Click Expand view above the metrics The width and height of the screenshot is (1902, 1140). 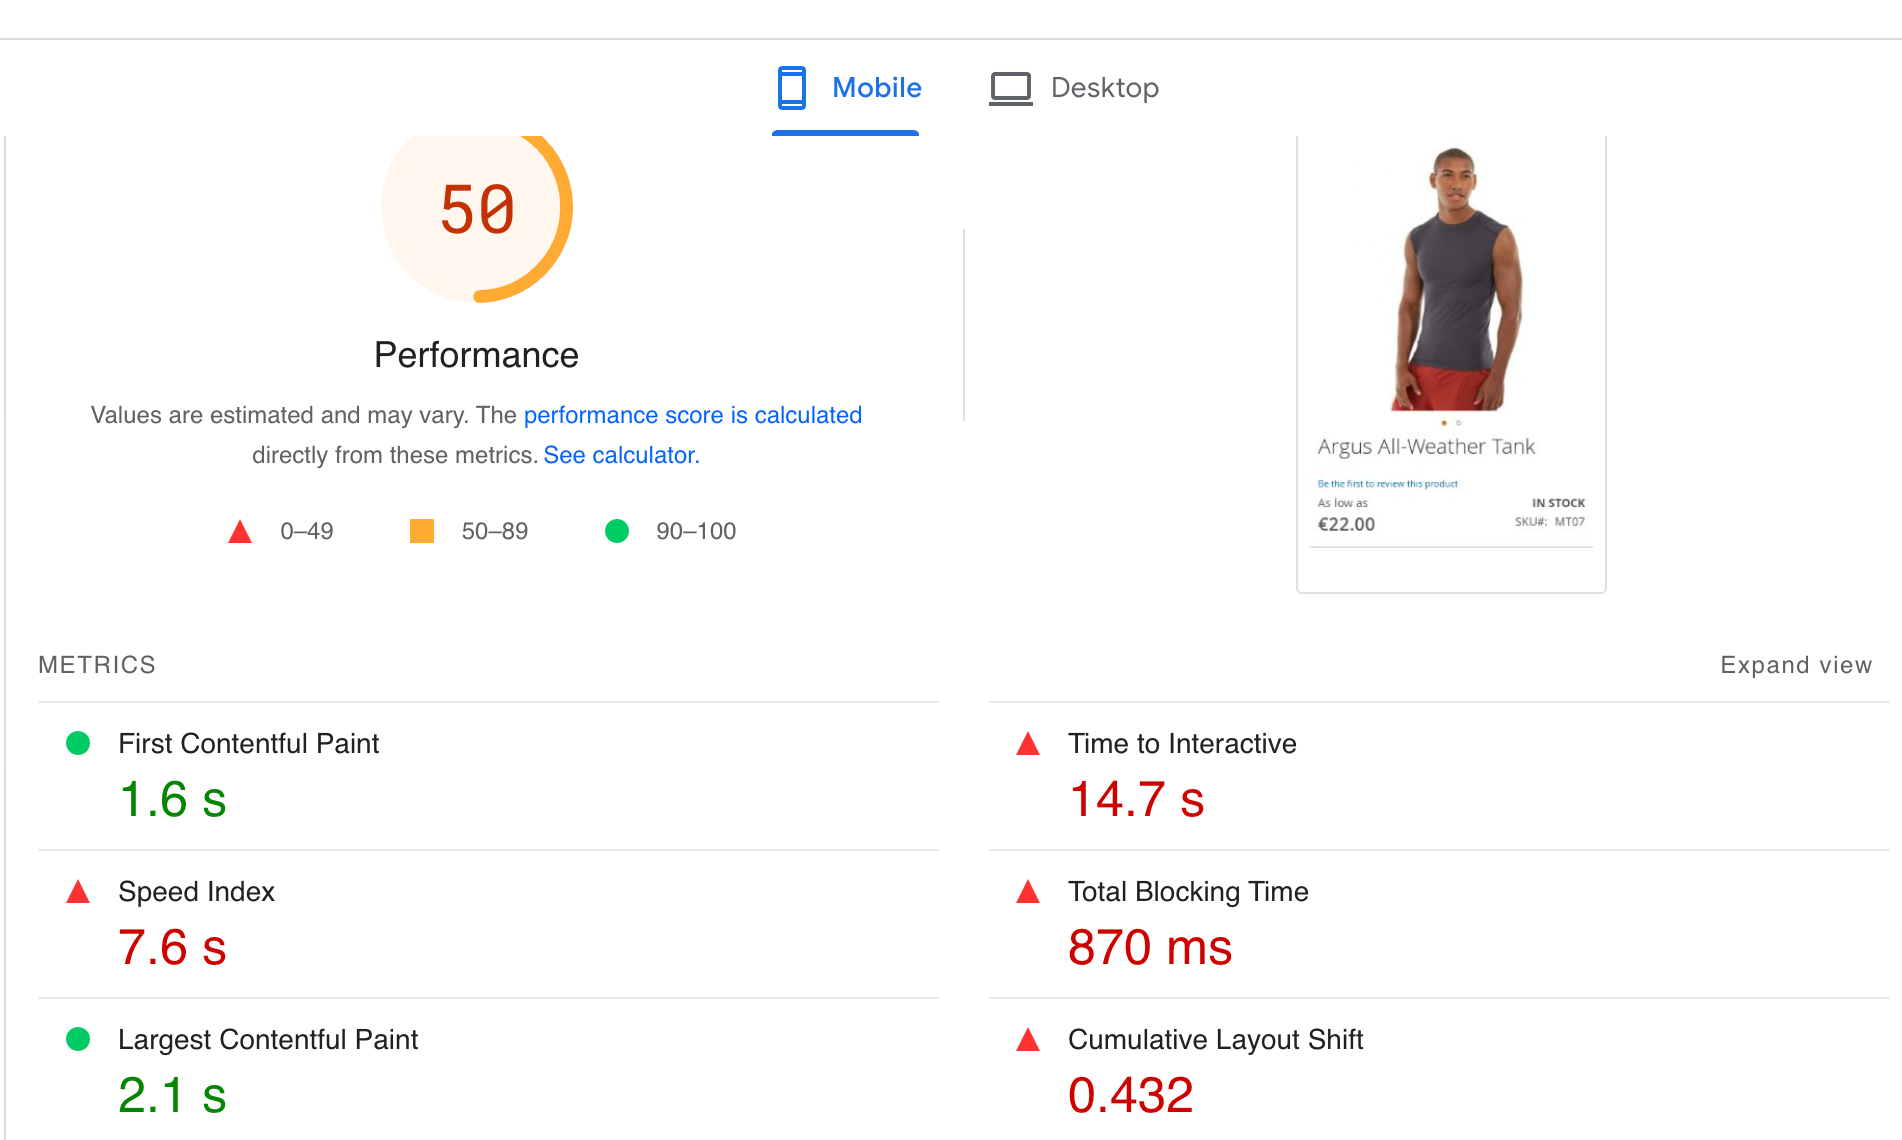pyautogui.click(x=1795, y=664)
